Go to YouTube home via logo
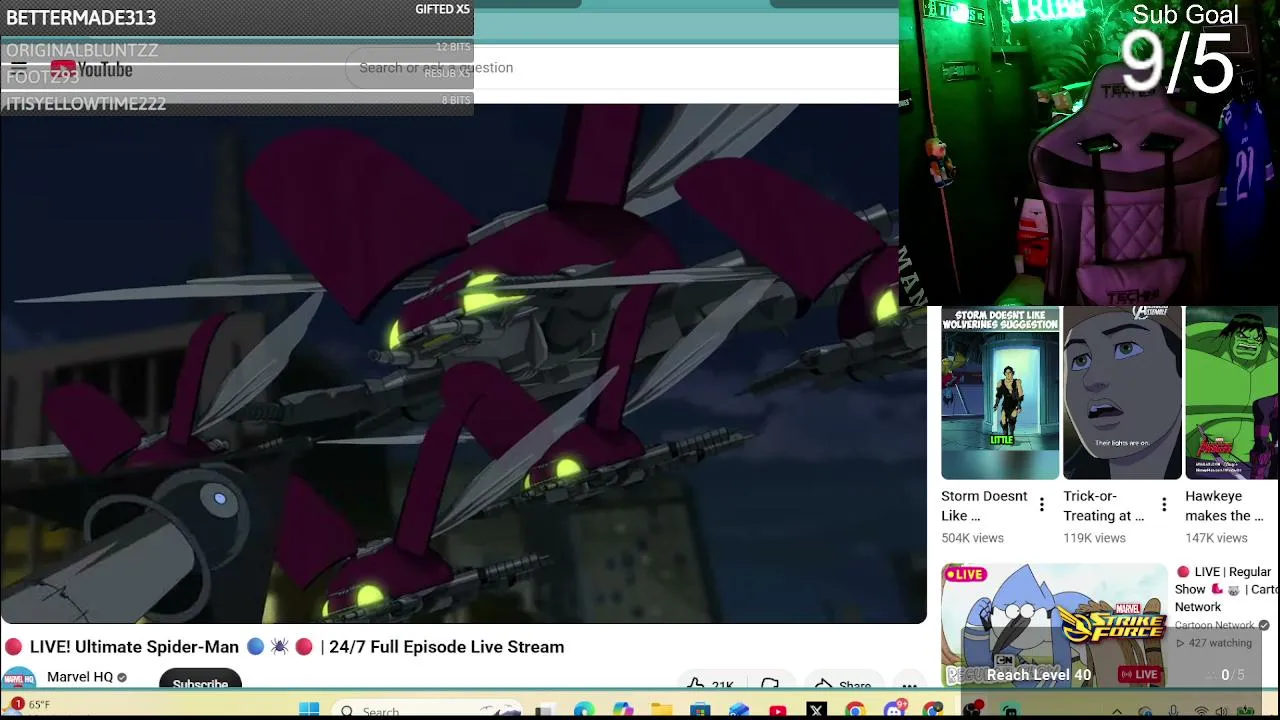 pos(91,69)
